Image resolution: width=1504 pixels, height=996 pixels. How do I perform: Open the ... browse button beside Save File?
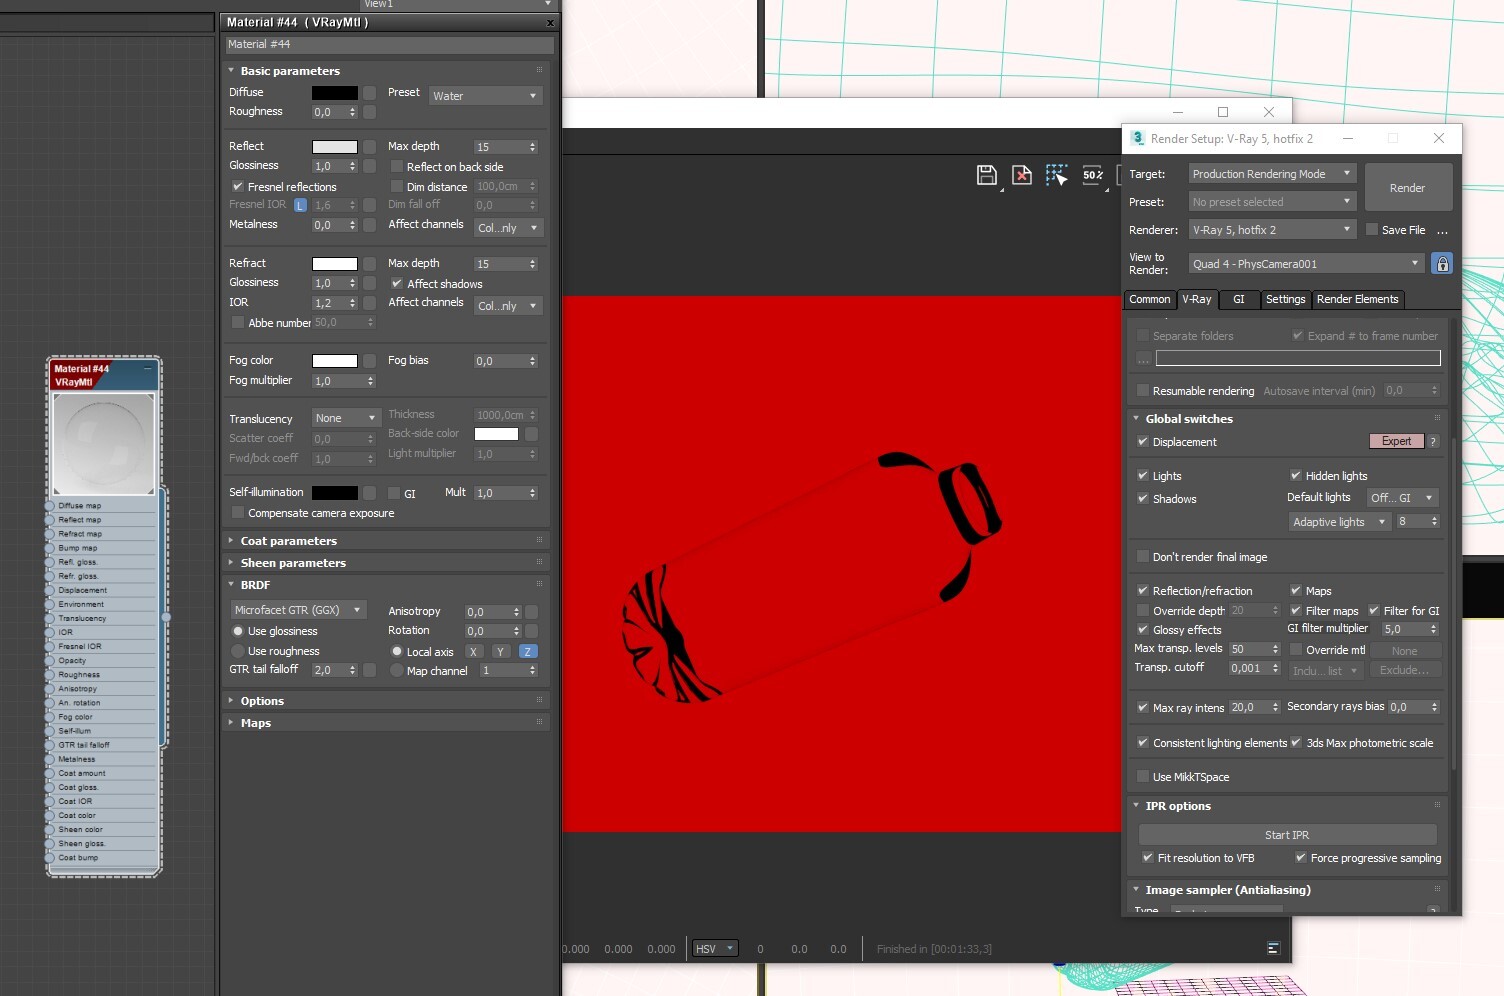1442,231
